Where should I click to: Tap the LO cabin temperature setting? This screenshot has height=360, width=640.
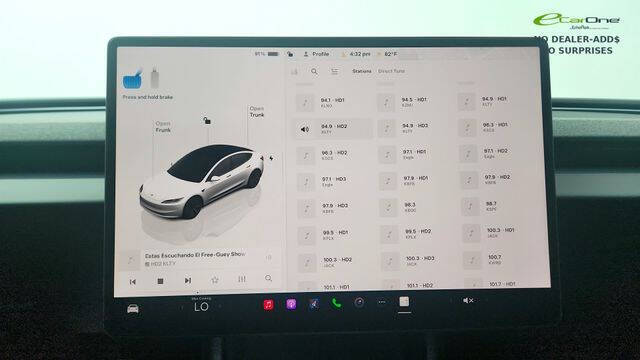click(201, 307)
